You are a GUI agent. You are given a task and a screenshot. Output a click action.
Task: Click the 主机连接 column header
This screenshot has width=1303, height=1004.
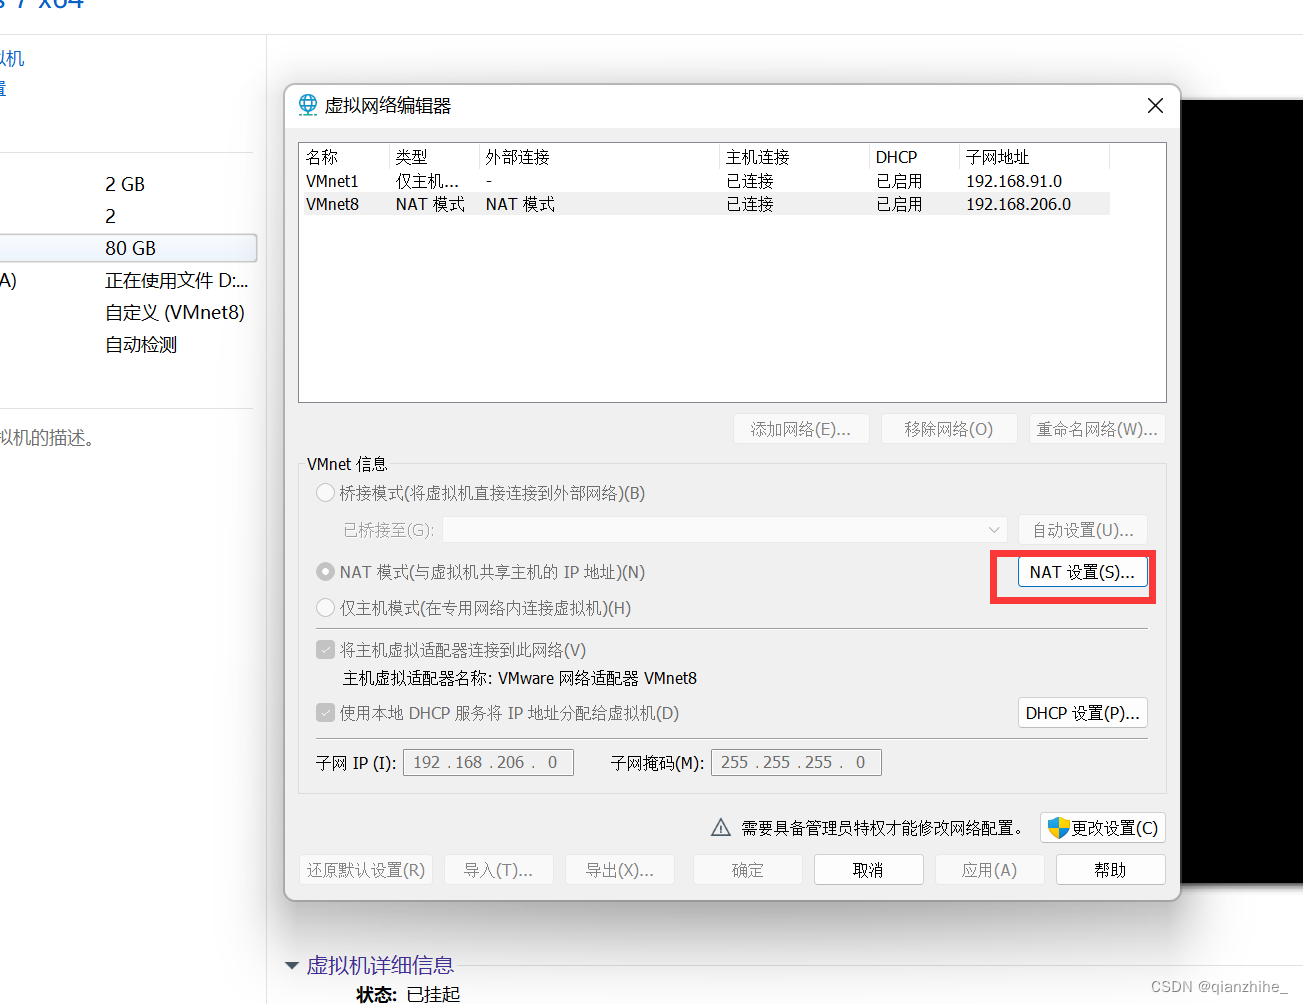click(794, 157)
